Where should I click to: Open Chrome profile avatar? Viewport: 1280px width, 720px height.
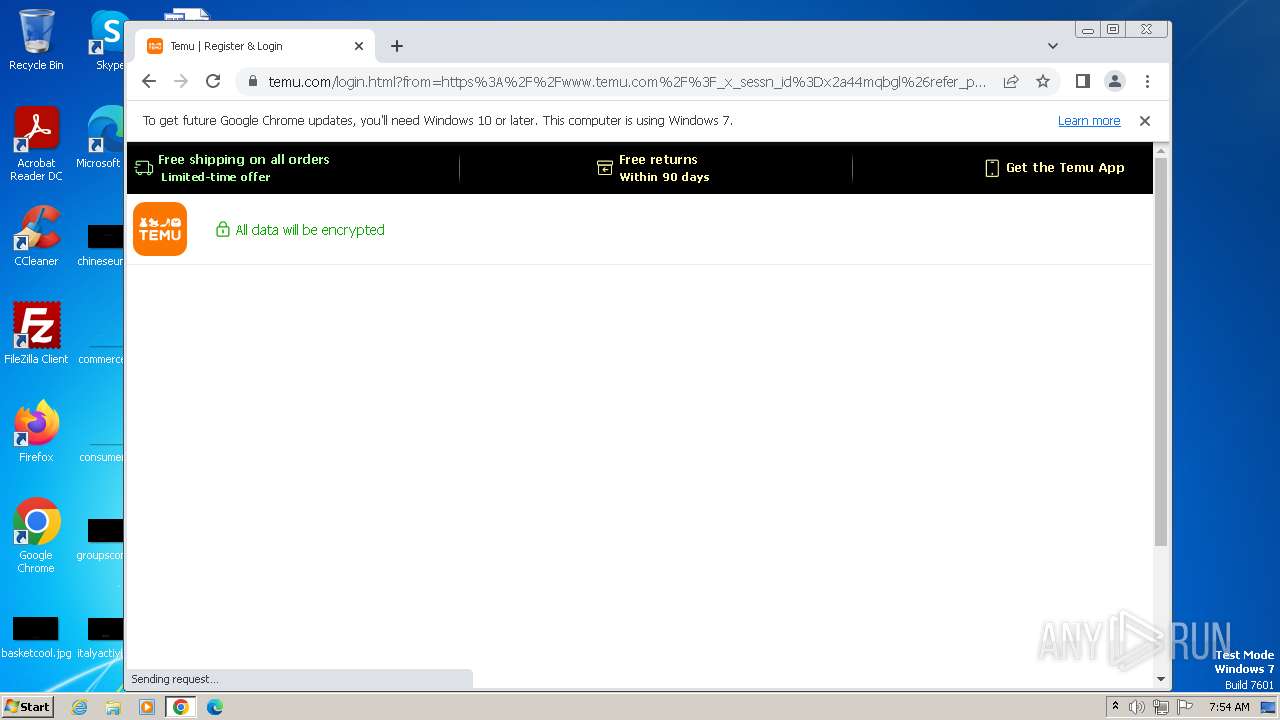(1115, 81)
